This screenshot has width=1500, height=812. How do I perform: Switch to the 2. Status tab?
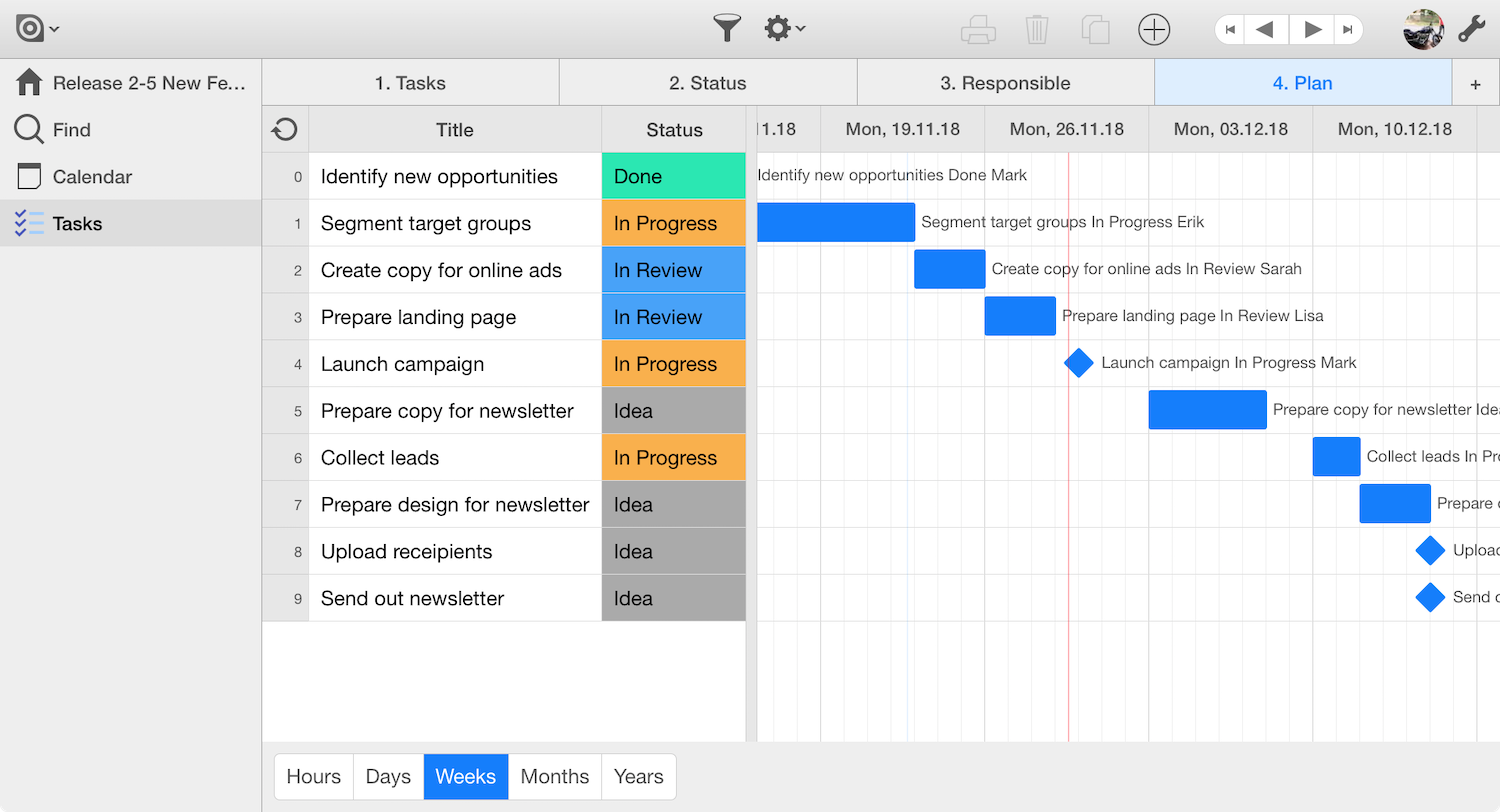[707, 83]
